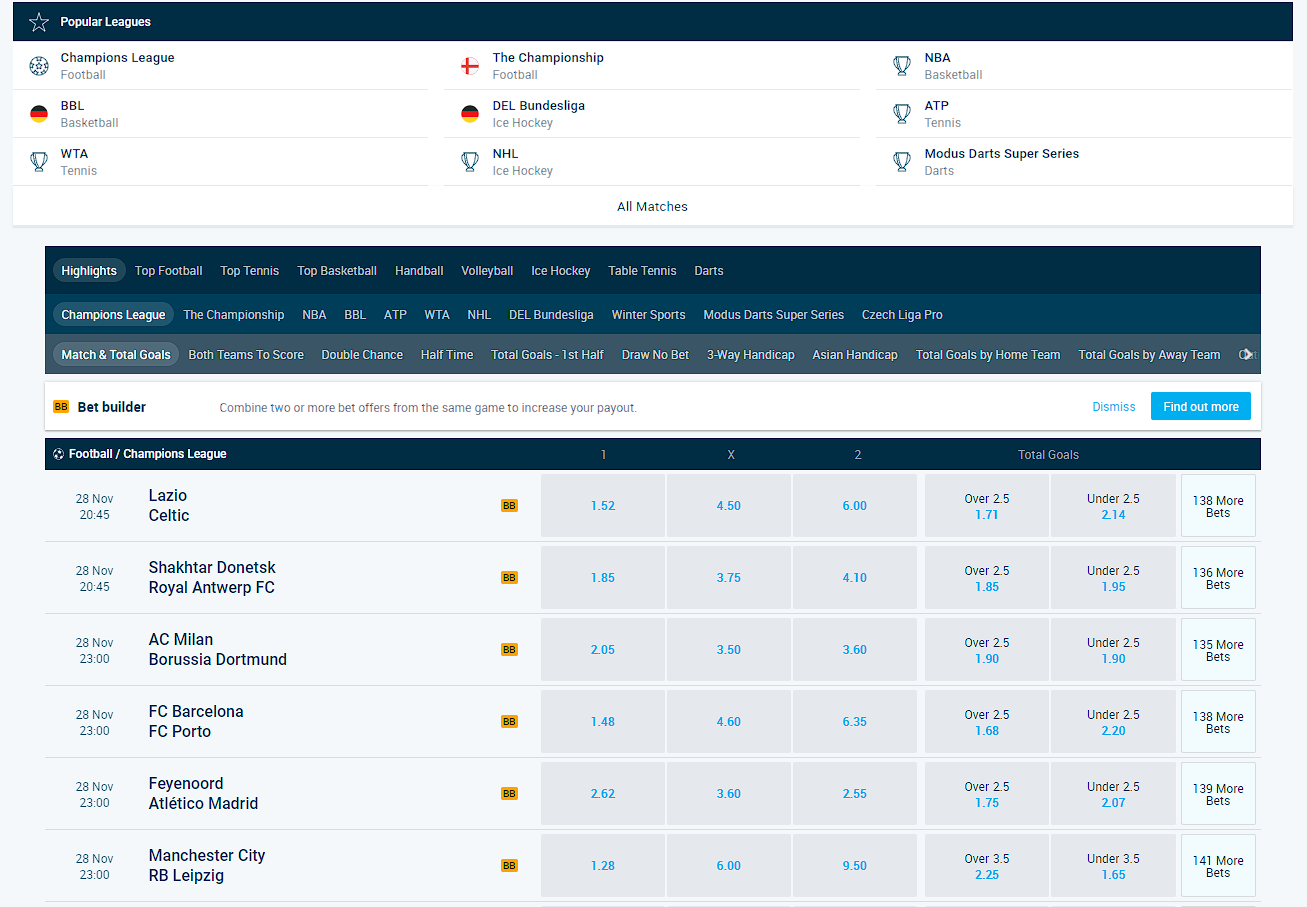Toggle Over 2.5 goals for AC Milan match
The height and width of the screenshot is (907, 1307).
click(986, 650)
